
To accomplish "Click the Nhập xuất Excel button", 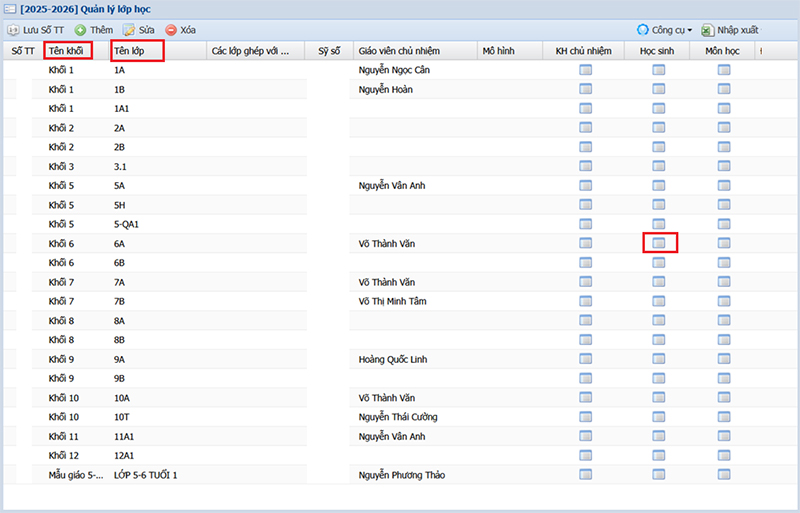I will point(730,30).
